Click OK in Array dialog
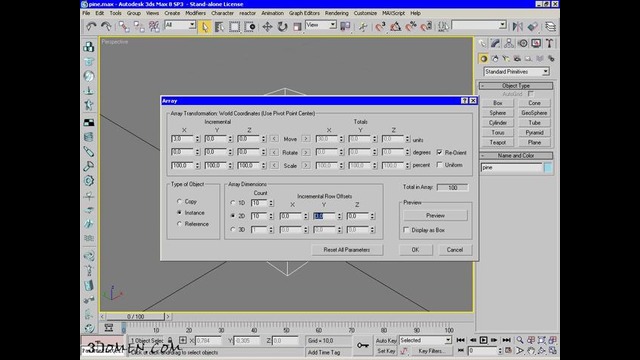Viewport: 640px width, 360px height. [x=415, y=250]
